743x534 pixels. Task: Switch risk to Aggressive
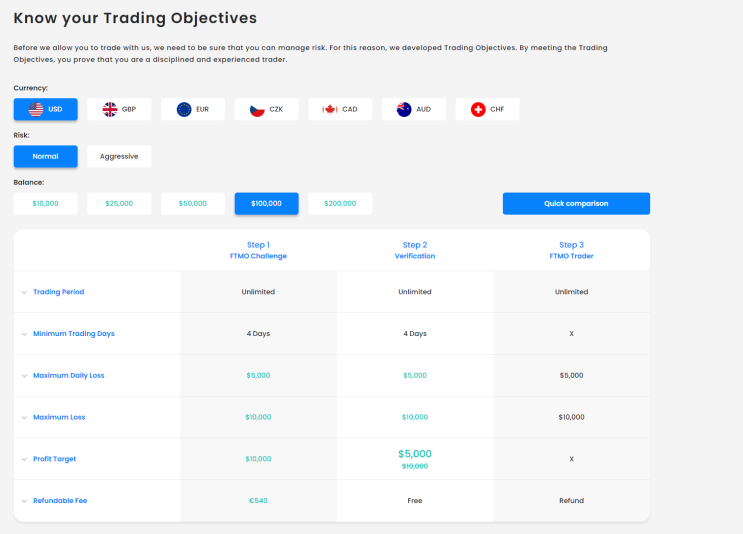[x=119, y=156]
